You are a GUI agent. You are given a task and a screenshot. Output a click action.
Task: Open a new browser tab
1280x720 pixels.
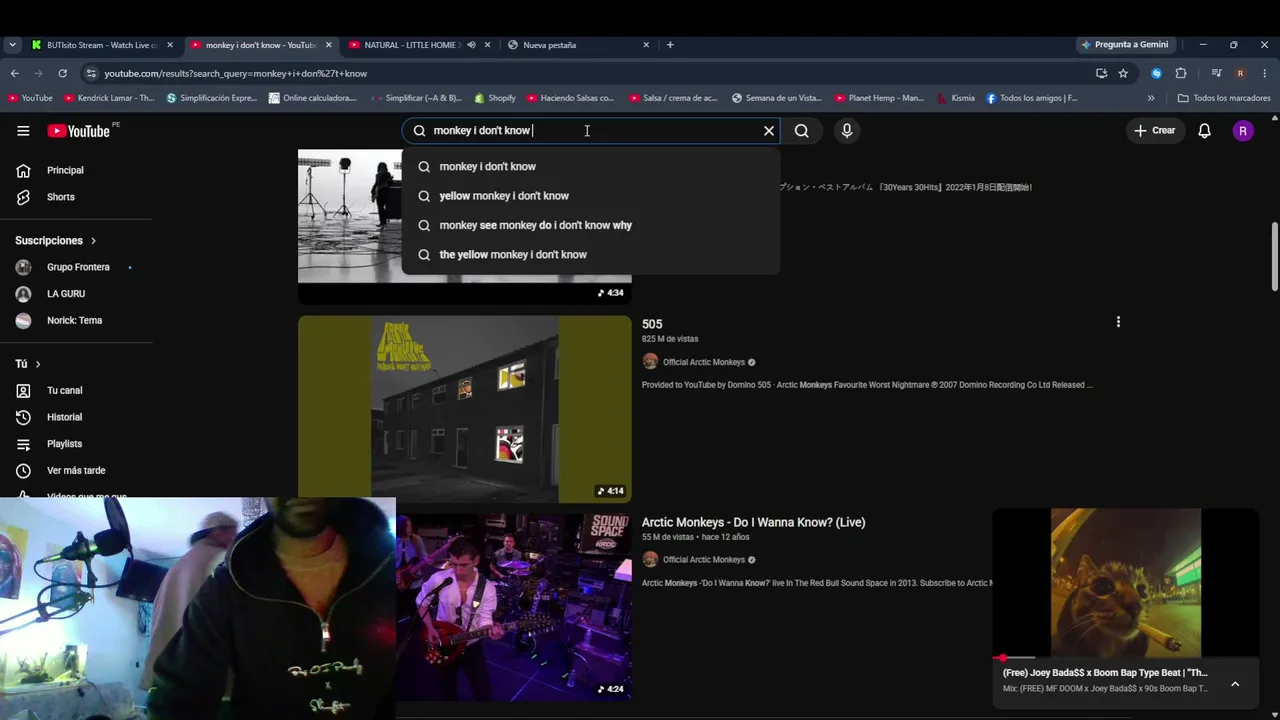click(670, 45)
